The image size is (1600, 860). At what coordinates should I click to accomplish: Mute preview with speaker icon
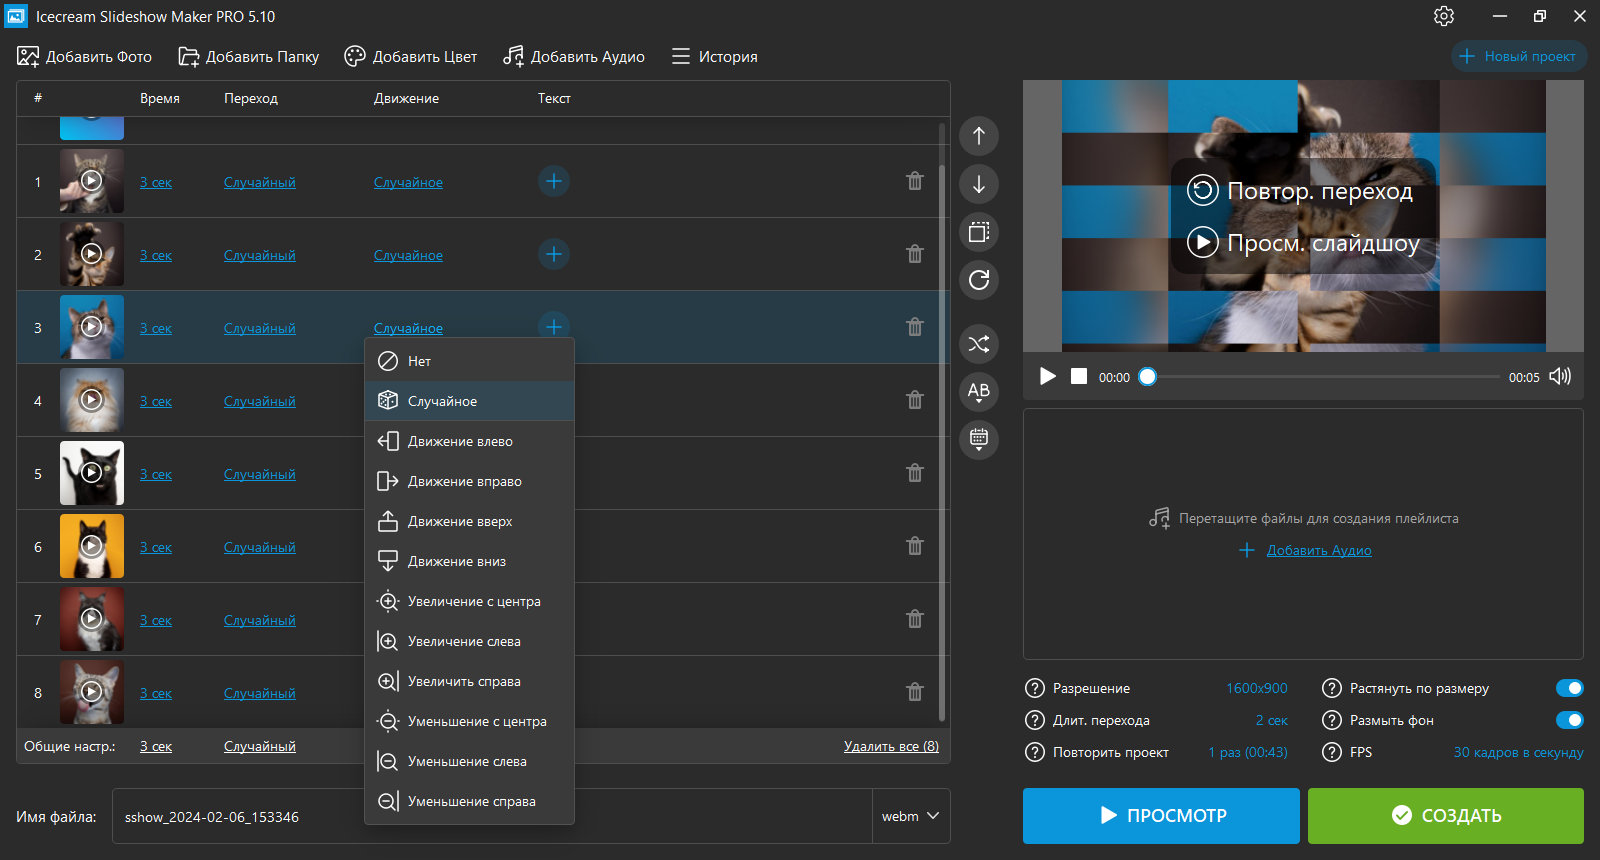(1560, 376)
